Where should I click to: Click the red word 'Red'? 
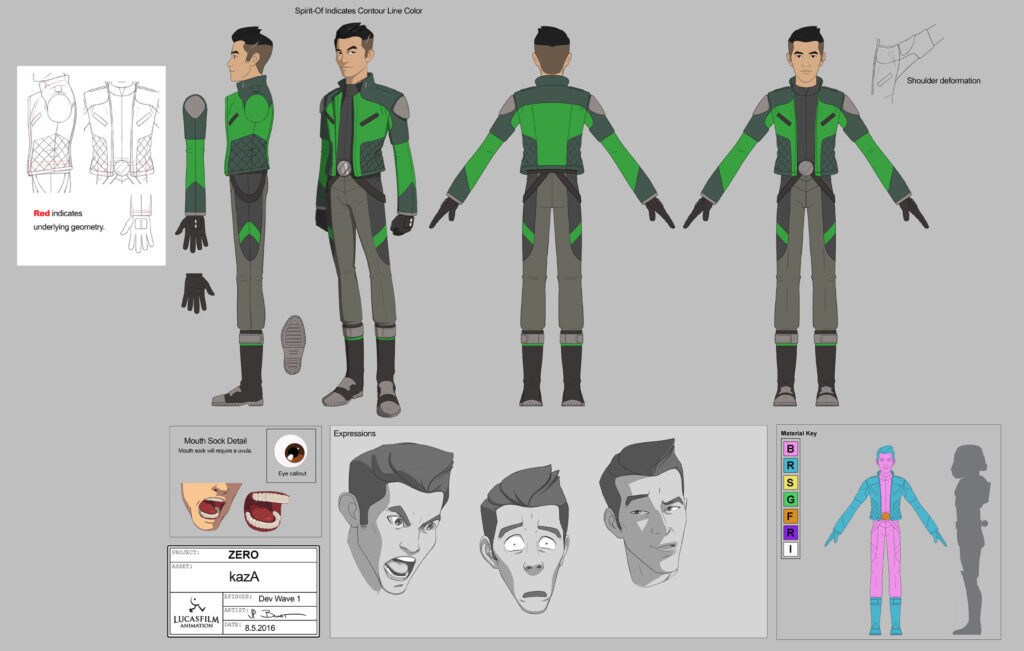coord(41,213)
